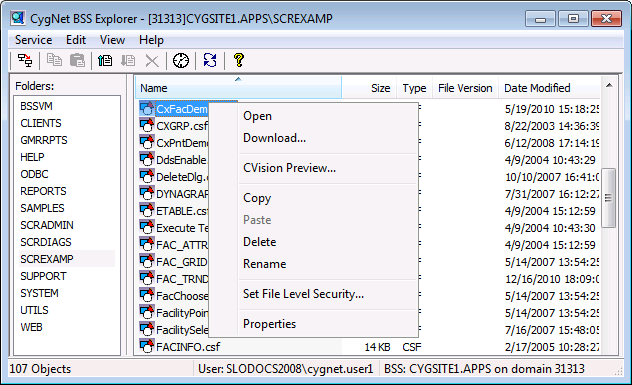This screenshot has width=632, height=385.
Task: Click the file icon beside CxPntDem
Action: pyautogui.click(x=147, y=142)
